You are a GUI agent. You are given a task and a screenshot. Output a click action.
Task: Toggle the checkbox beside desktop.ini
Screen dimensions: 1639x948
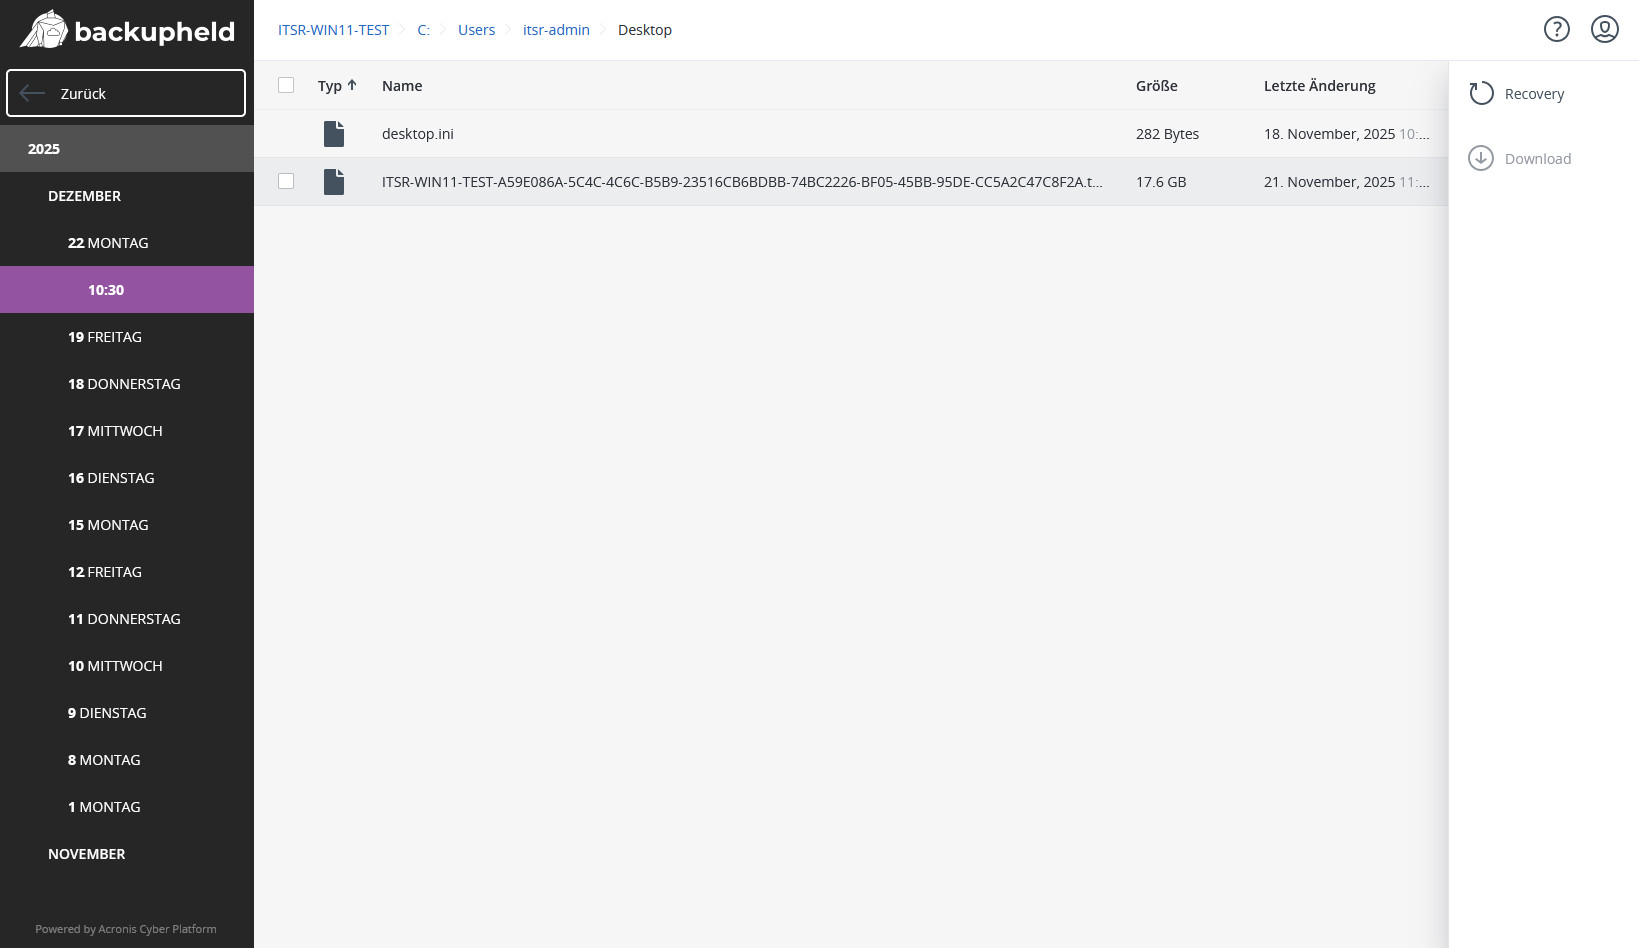(x=286, y=133)
